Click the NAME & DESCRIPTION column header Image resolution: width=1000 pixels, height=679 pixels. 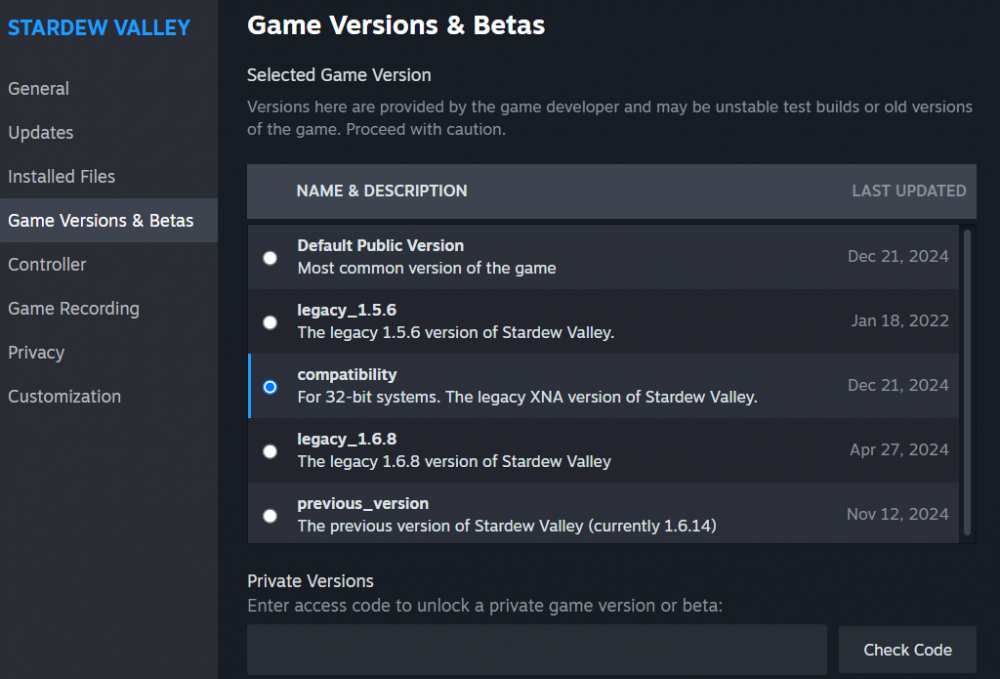[382, 191]
